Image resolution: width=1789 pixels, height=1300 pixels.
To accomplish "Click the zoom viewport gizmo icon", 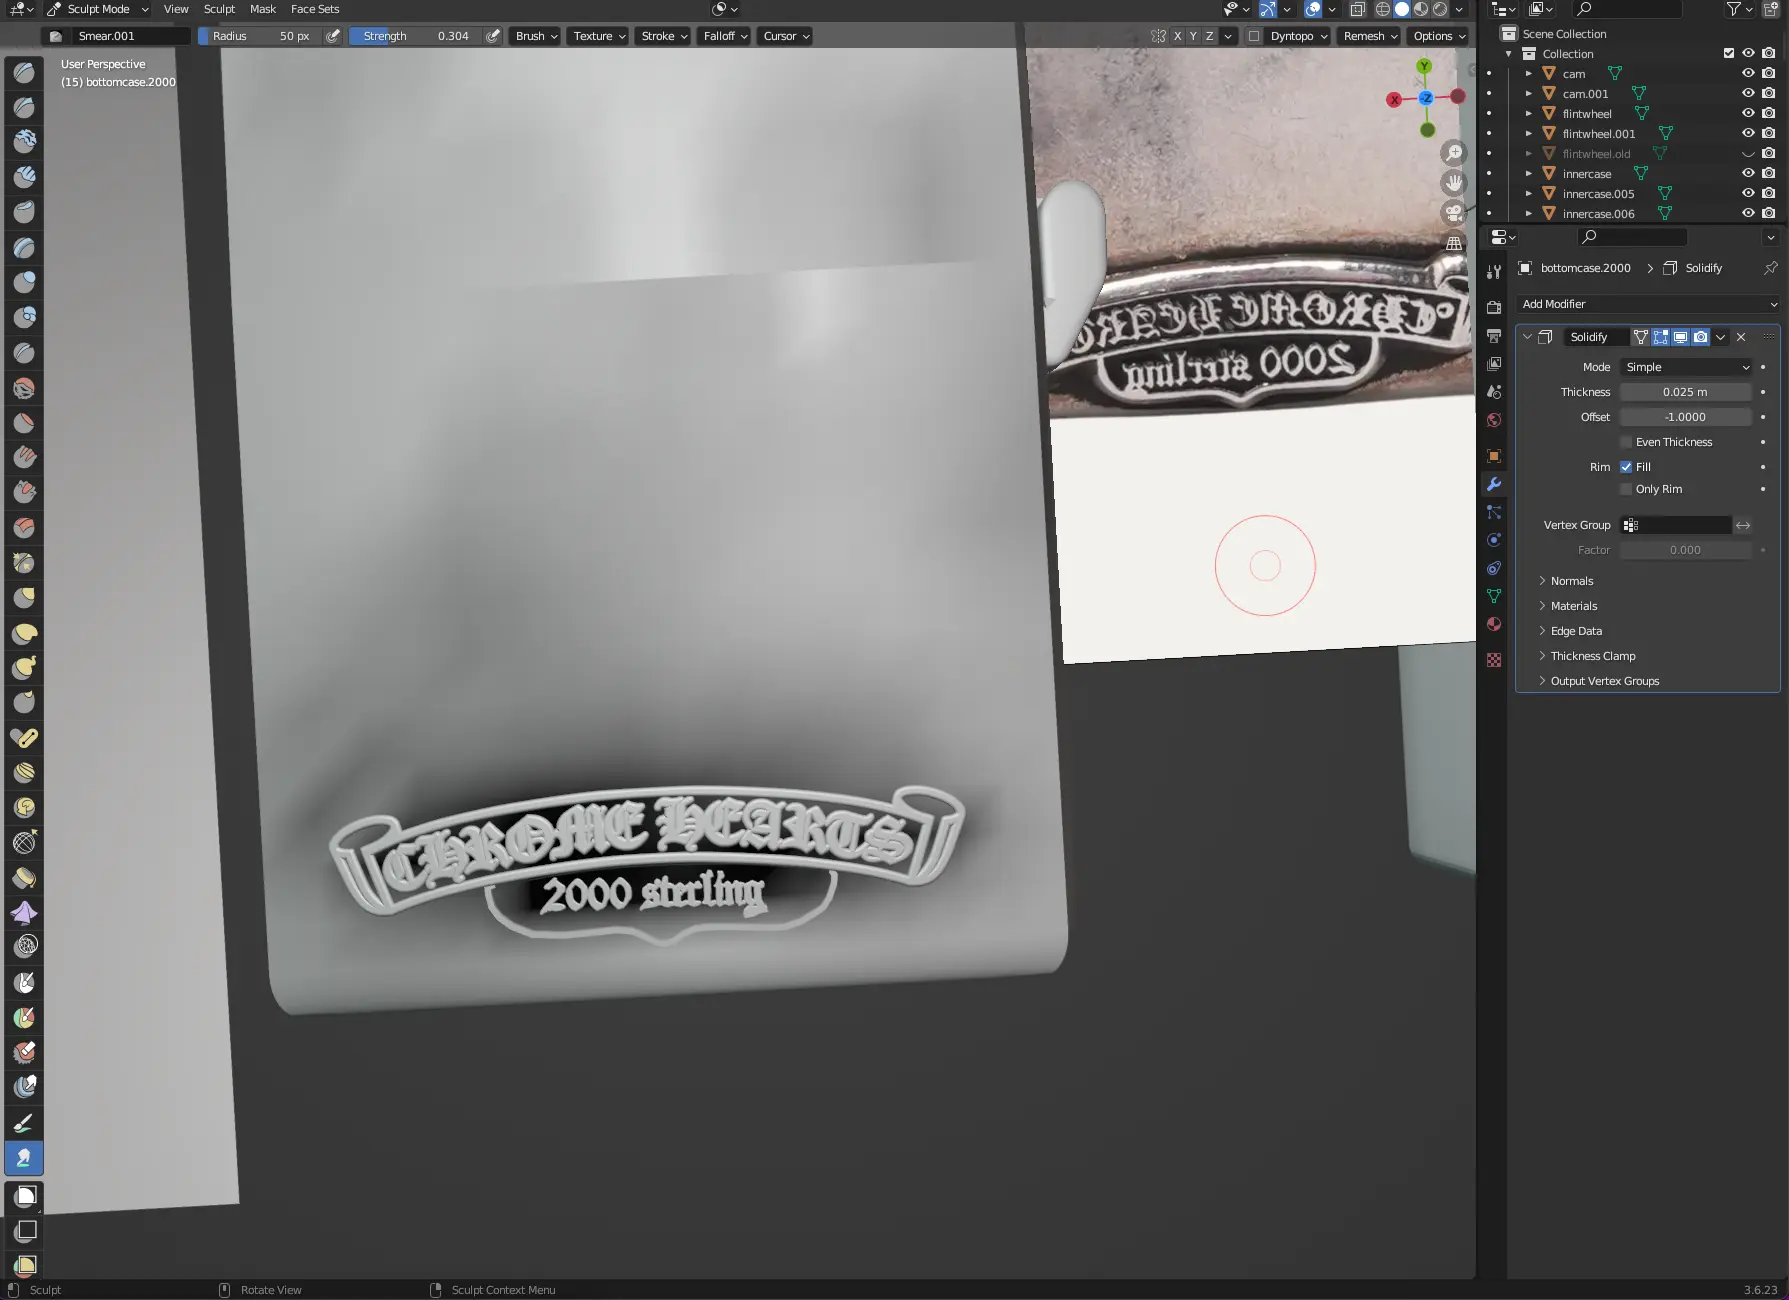I will (x=1454, y=153).
